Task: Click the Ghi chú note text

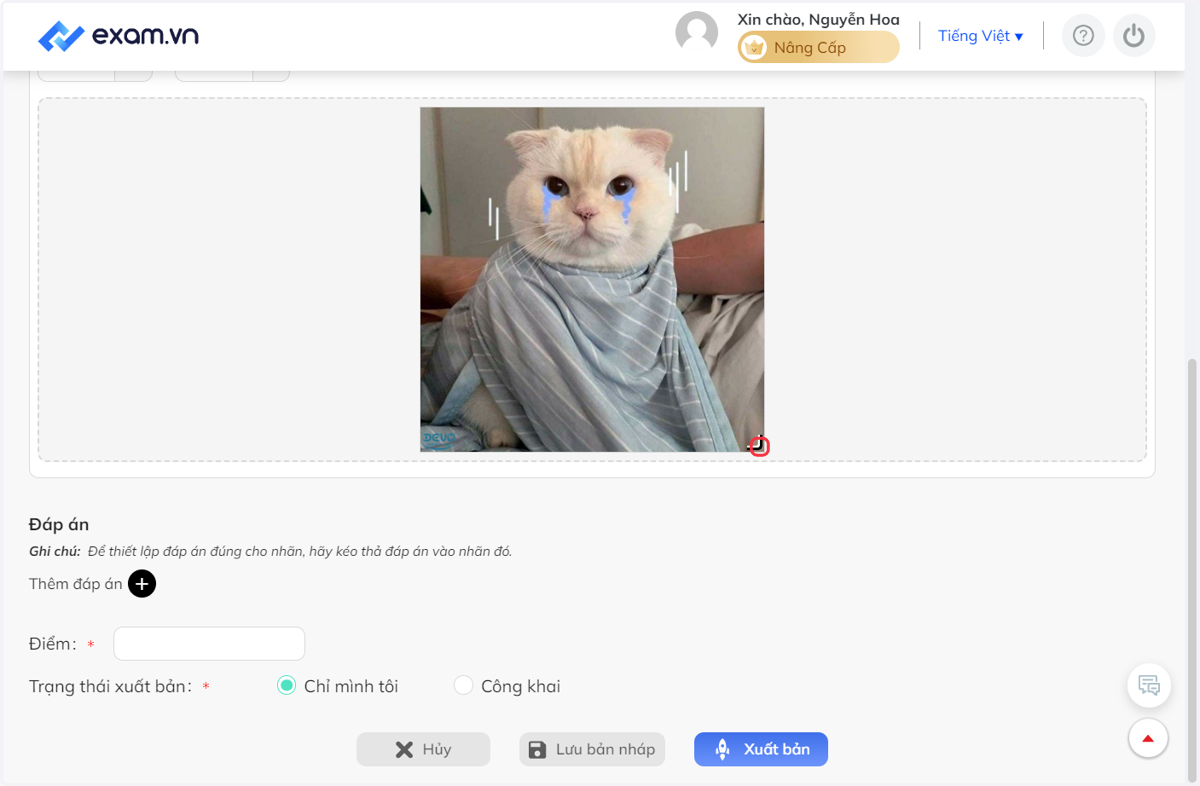Action: (270, 551)
